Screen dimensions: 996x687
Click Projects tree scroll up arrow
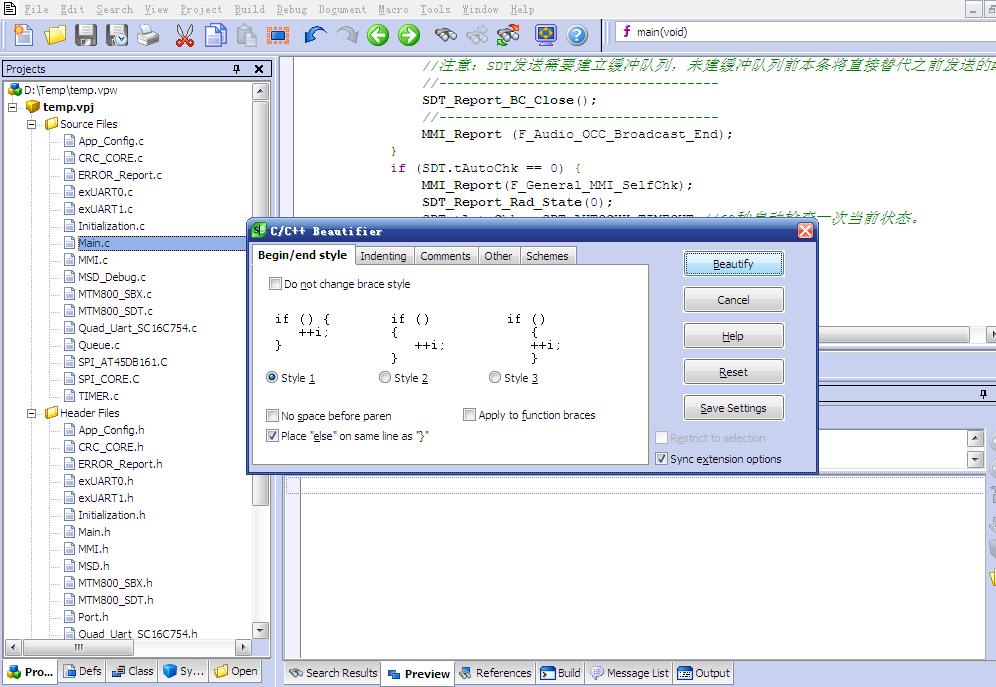coord(260,91)
